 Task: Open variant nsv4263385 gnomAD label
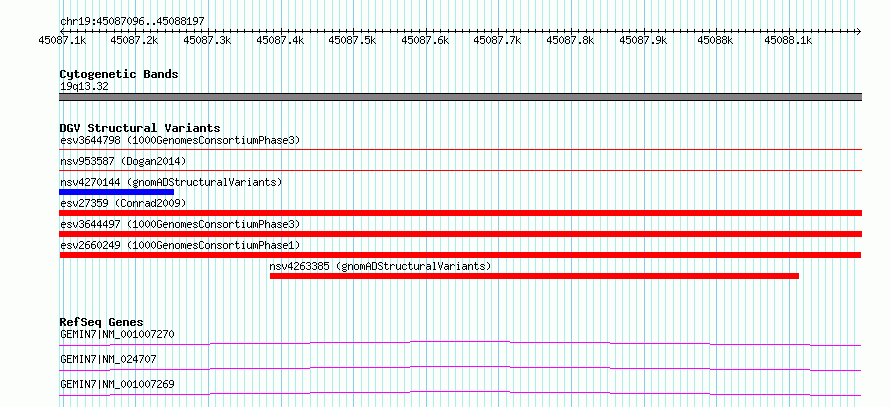coord(380,266)
